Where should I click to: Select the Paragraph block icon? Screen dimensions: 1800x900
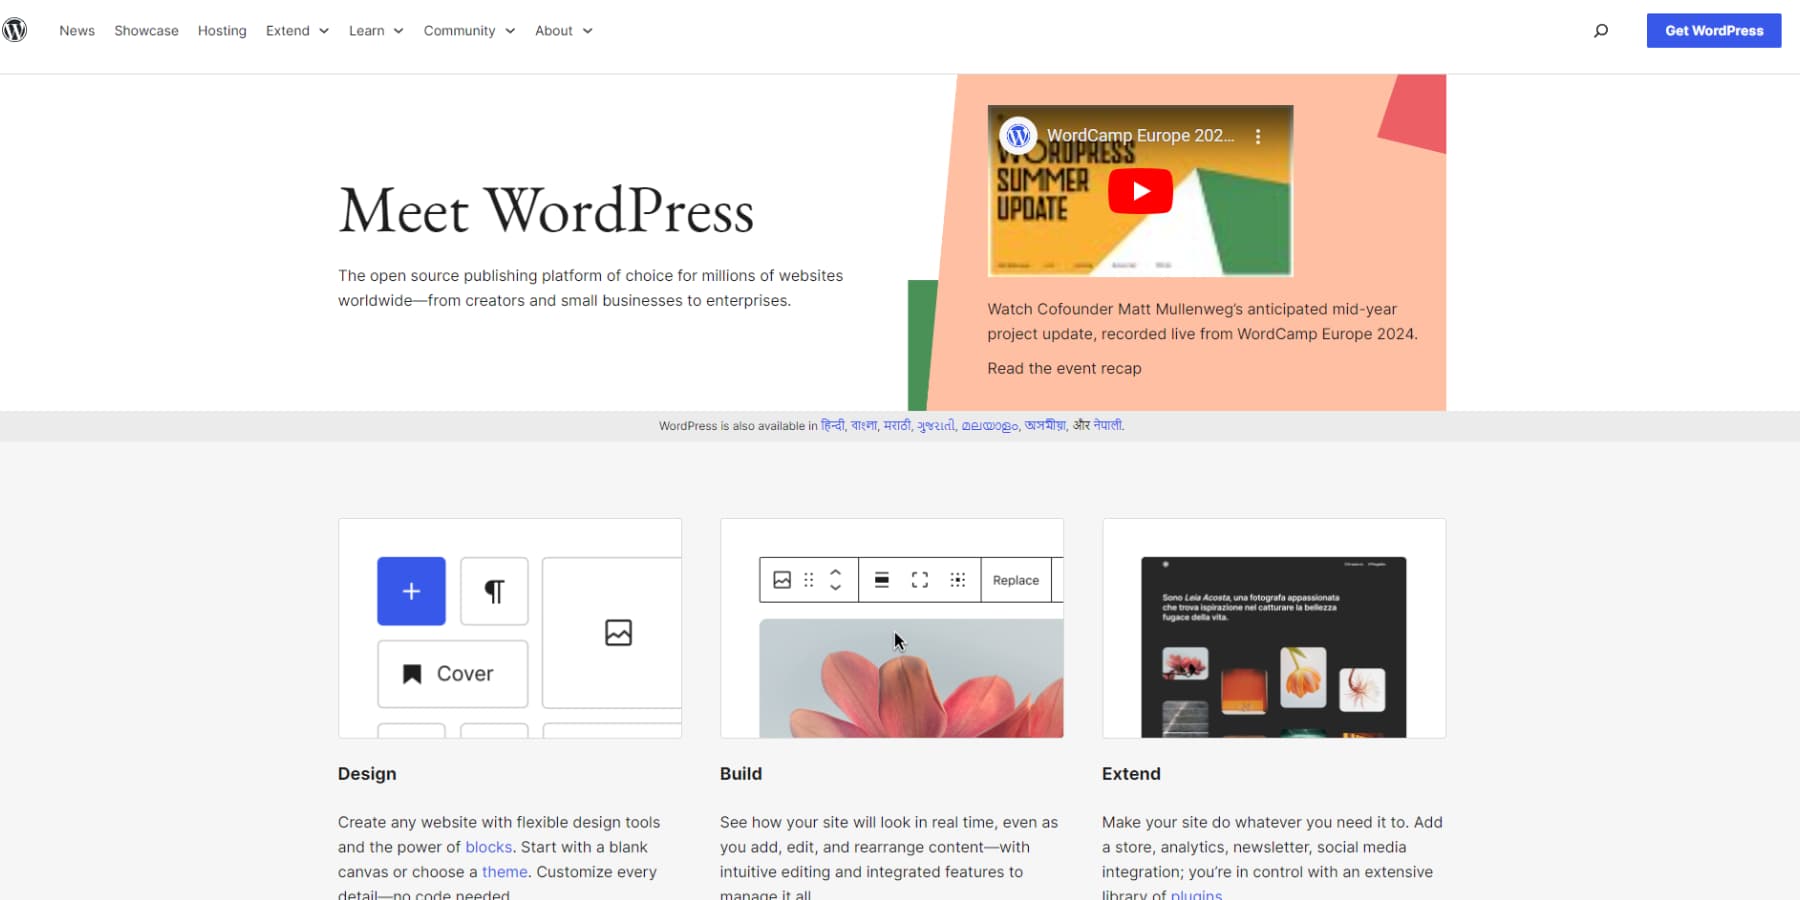pyautogui.click(x=493, y=591)
